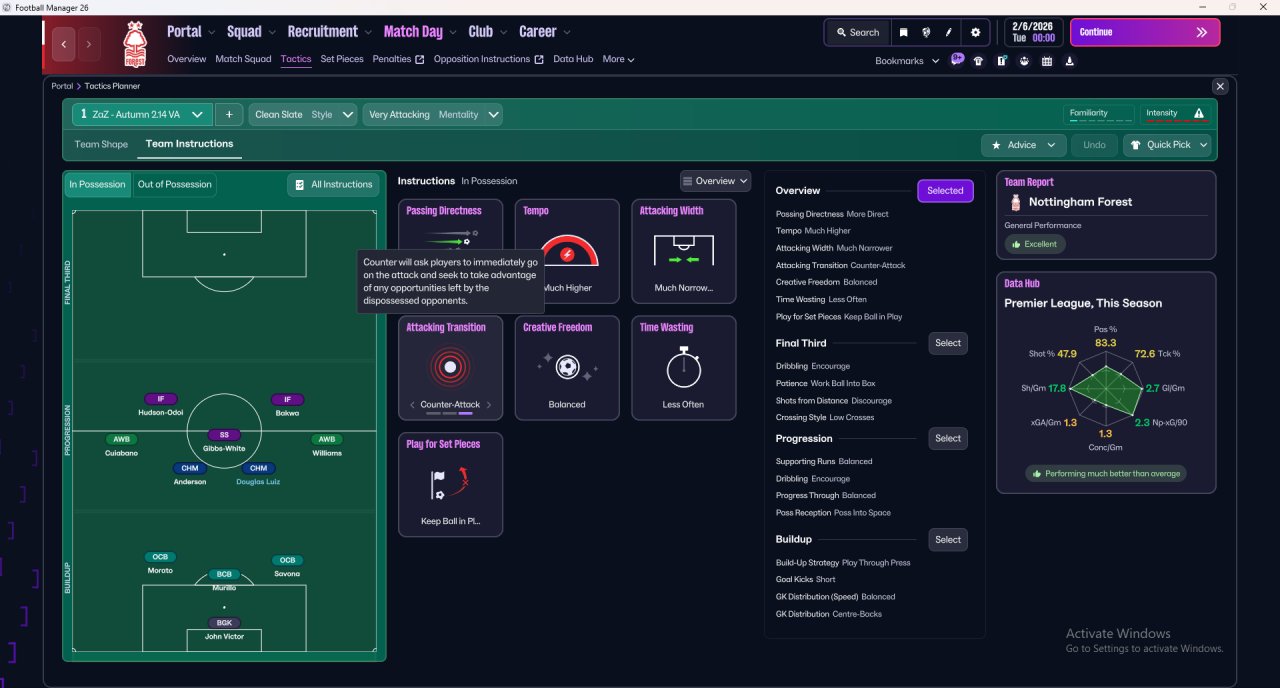Expand the Squad menu
The image size is (1280, 688).
click(x=251, y=32)
